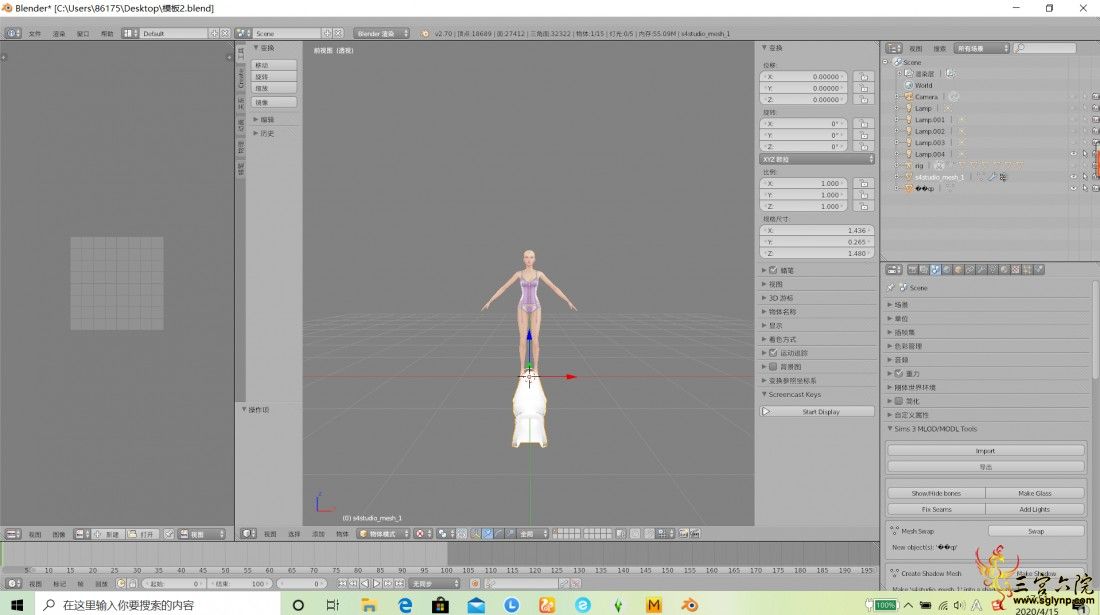Click the Camera object icon in outliner
This screenshot has height=615, width=1100.
(908, 97)
